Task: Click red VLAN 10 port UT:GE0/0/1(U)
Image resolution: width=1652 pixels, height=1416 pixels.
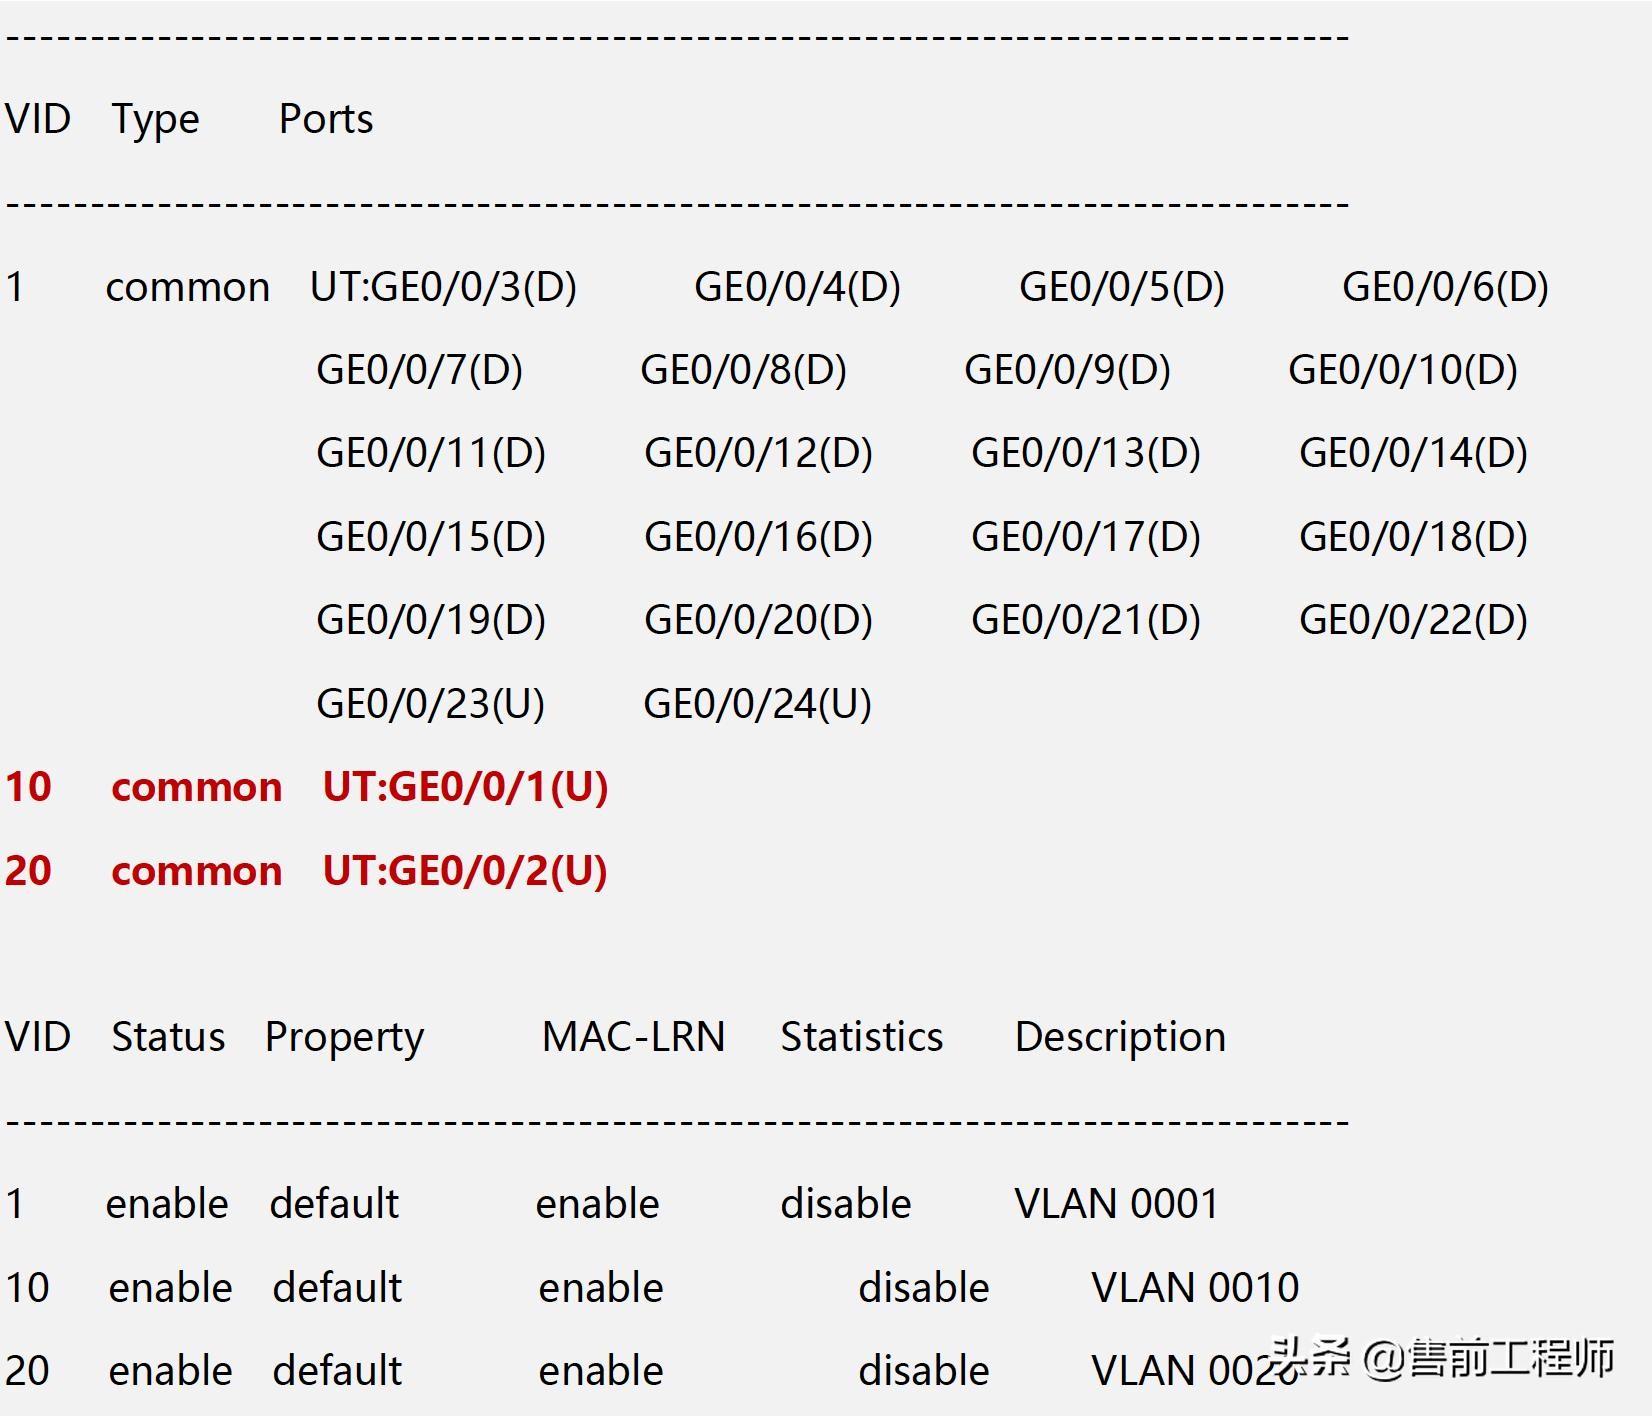Action: pyautogui.click(x=465, y=787)
